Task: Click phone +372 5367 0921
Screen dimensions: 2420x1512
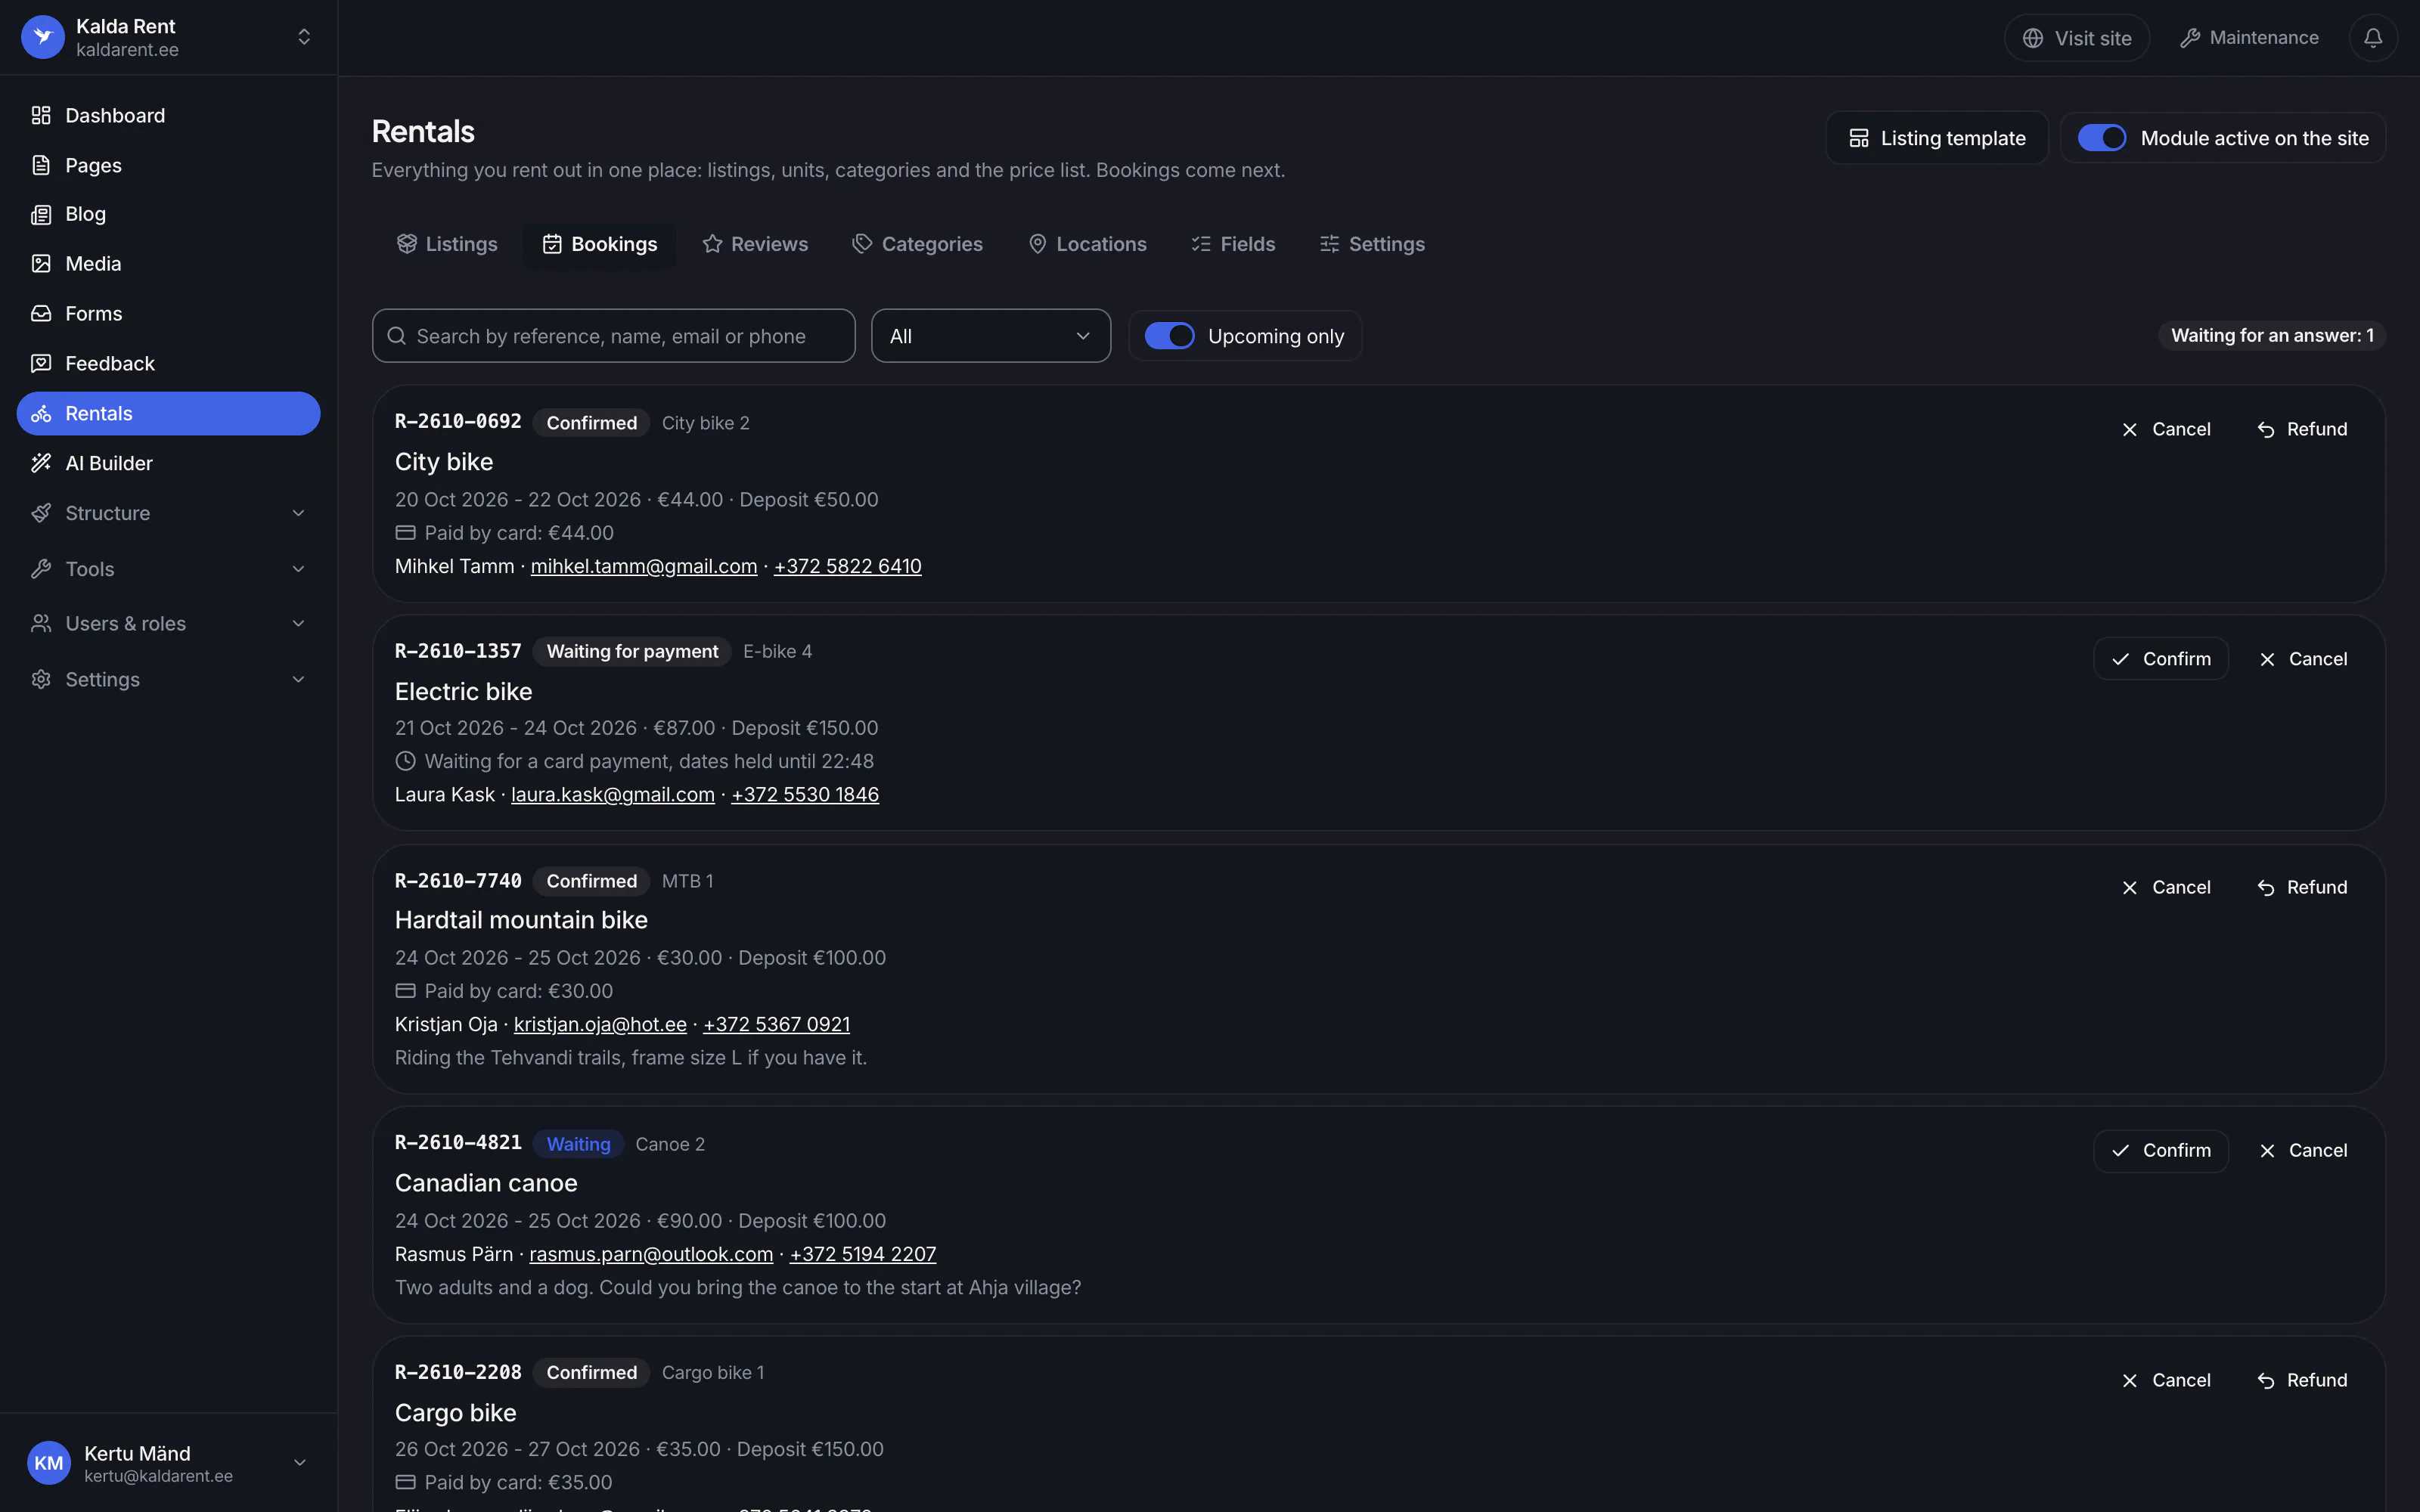Action: point(776,1024)
